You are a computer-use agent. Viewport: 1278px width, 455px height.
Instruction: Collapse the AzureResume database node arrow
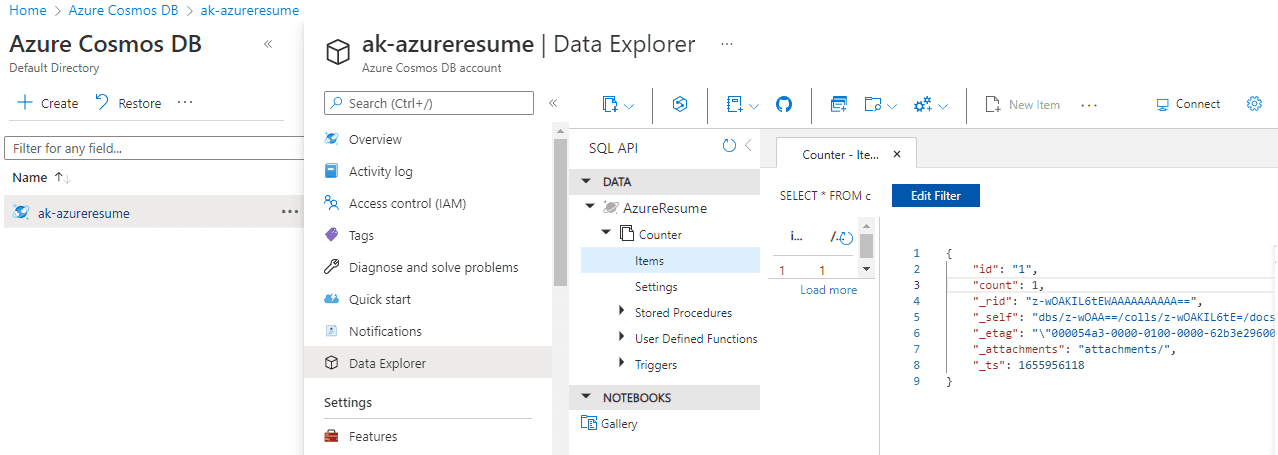tap(590, 208)
